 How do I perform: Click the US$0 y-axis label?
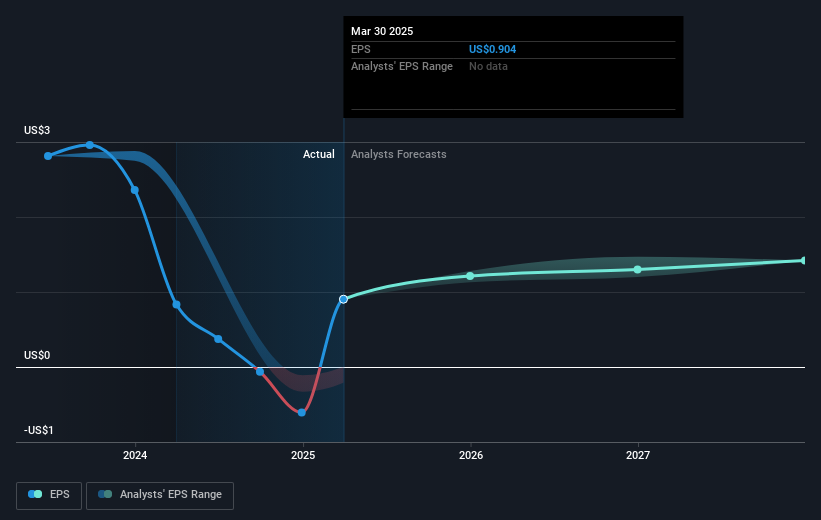click(x=37, y=356)
